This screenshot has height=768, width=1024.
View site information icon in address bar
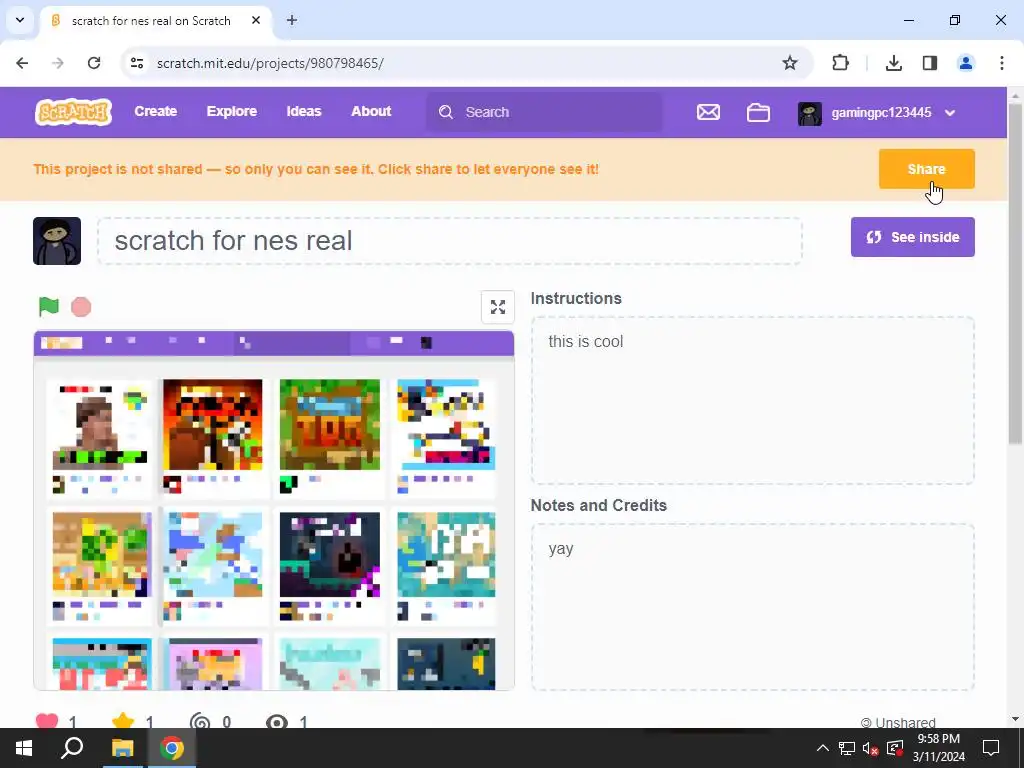[136, 63]
